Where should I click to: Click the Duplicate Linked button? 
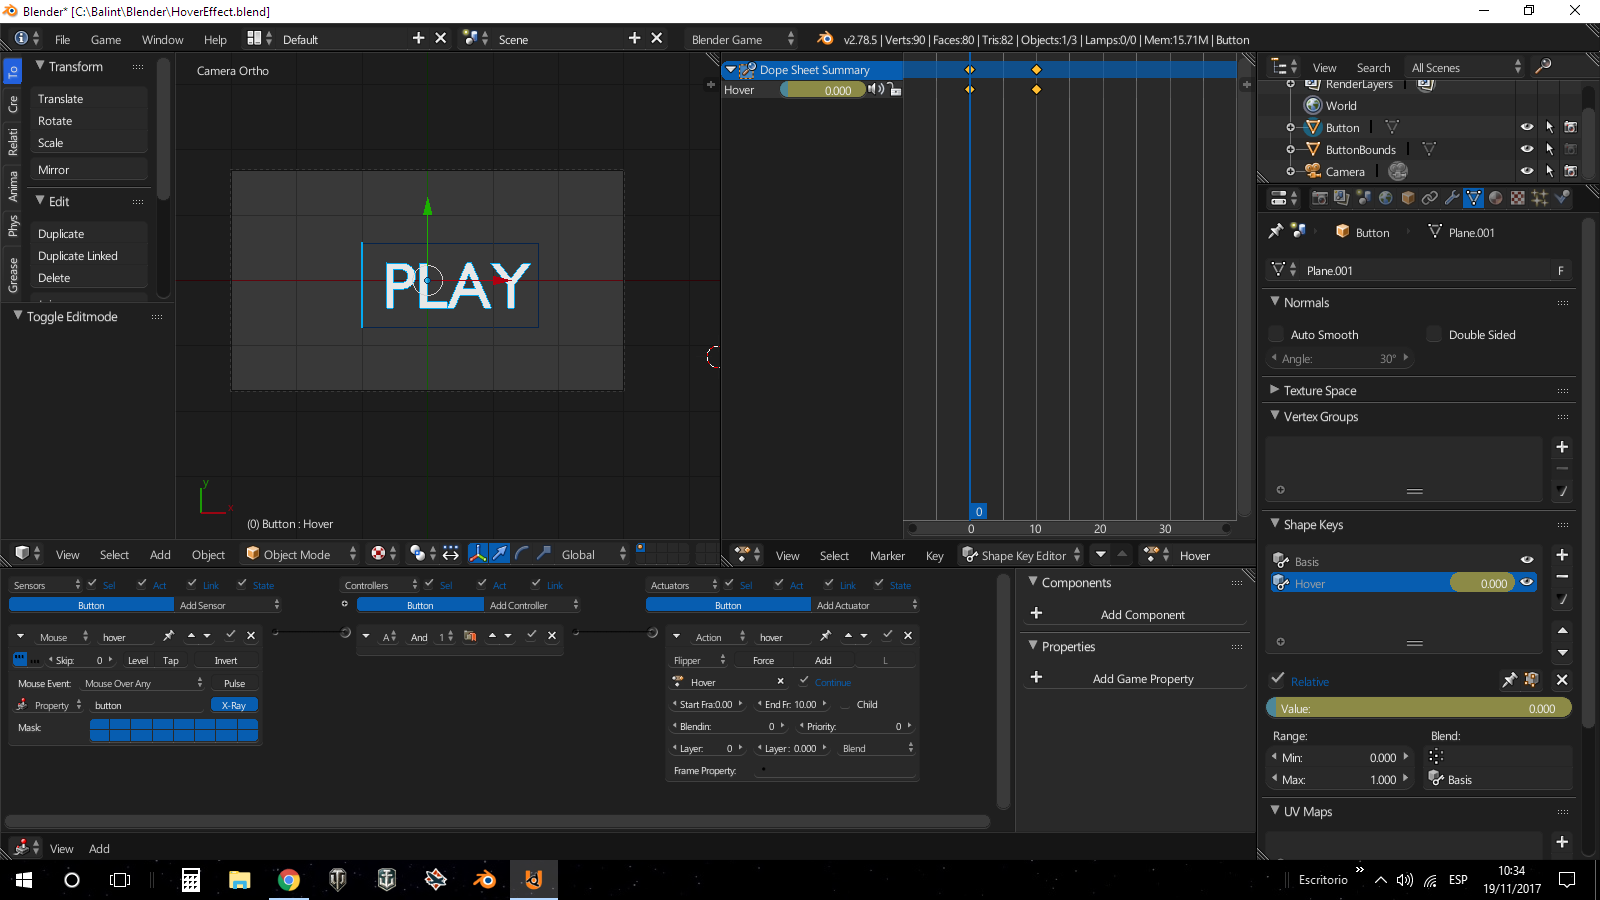[90, 255]
